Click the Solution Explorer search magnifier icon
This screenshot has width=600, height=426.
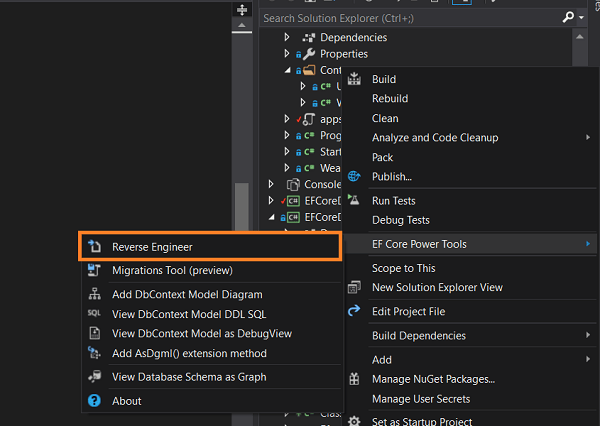(x=568, y=17)
